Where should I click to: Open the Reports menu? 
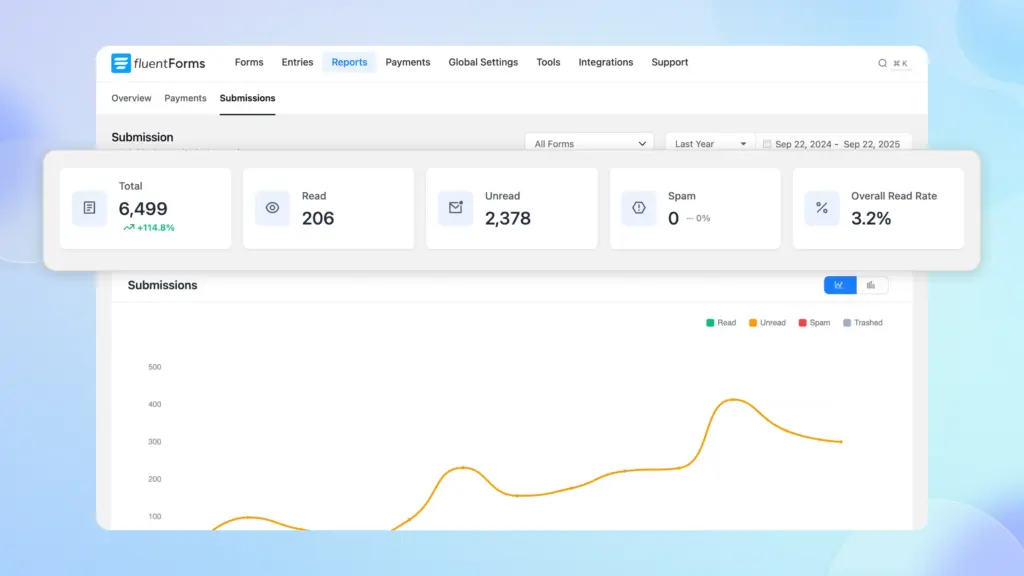[x=349, y=62]
